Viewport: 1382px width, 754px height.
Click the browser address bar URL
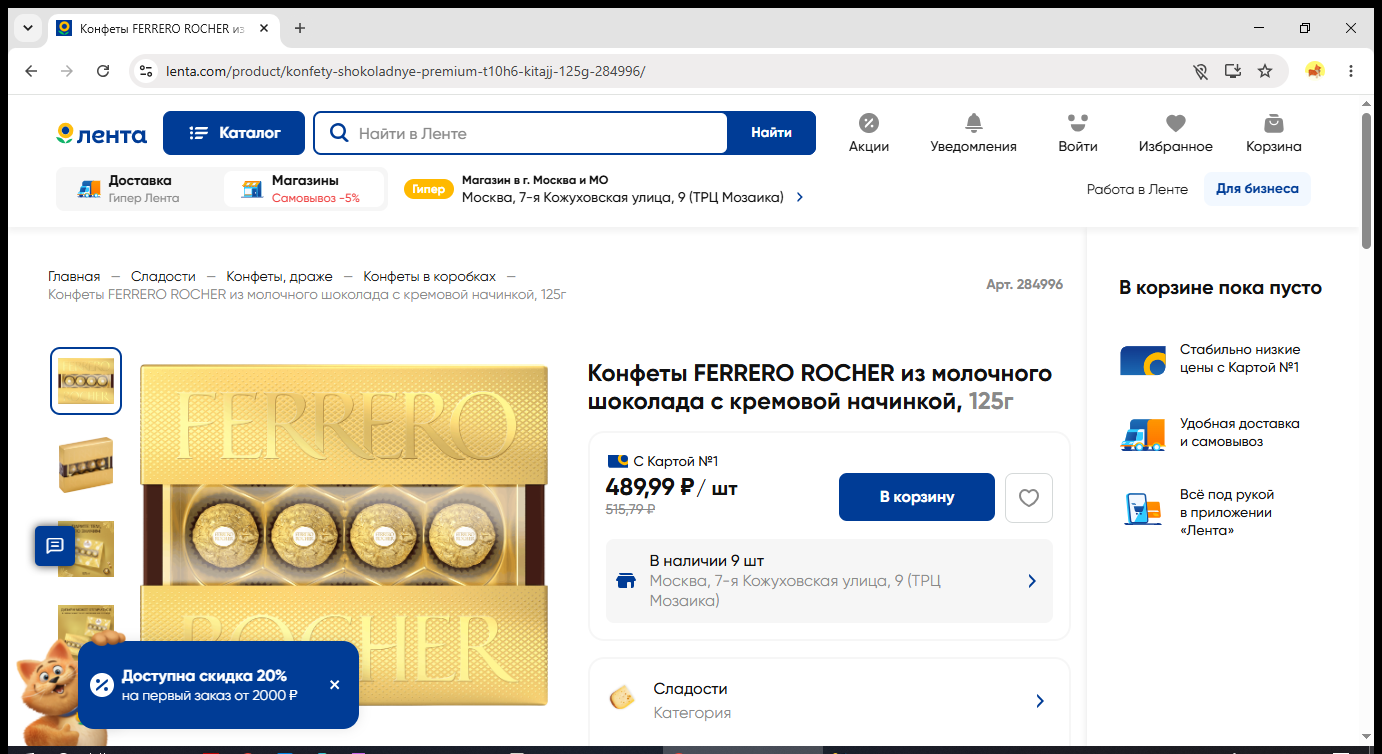tap(406, 71)
